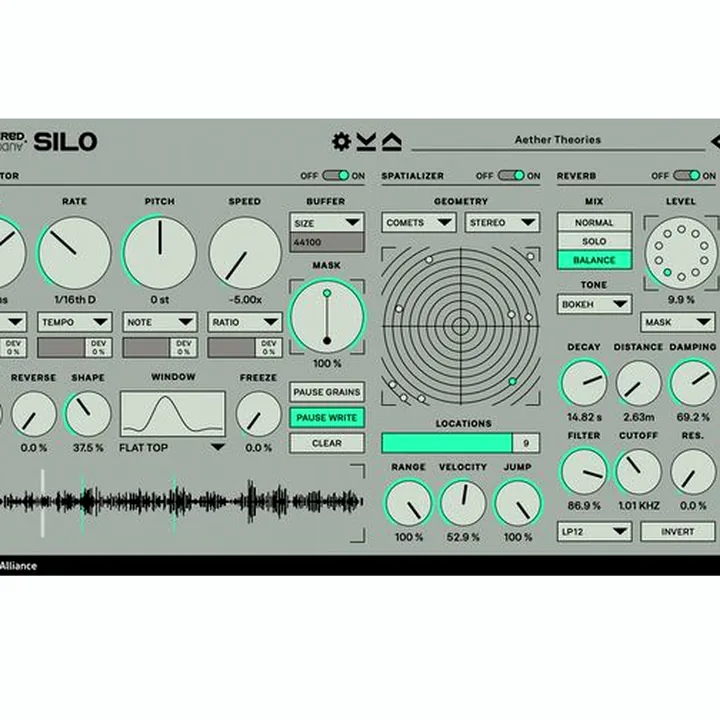Click the RANGE knob in Spatializer
This screenshot has width=720, height=720.
409,503
